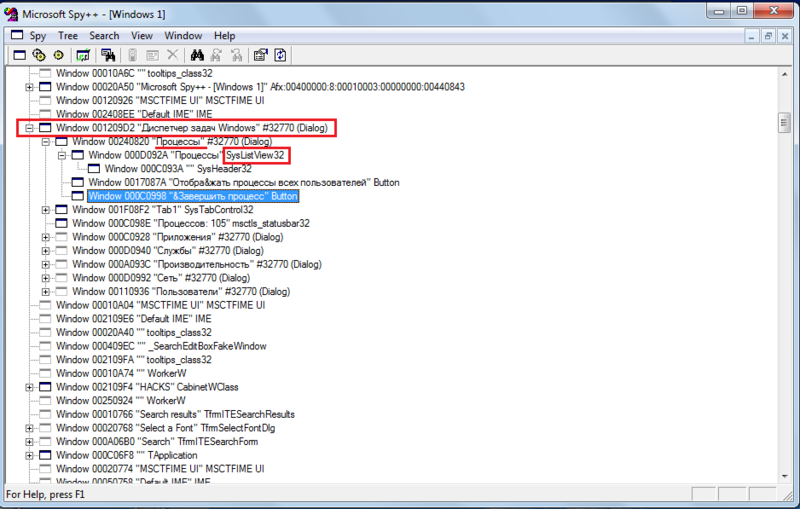Expand the HACKS CabinetWClass node
Screen dimensions: 800x509
30,387
